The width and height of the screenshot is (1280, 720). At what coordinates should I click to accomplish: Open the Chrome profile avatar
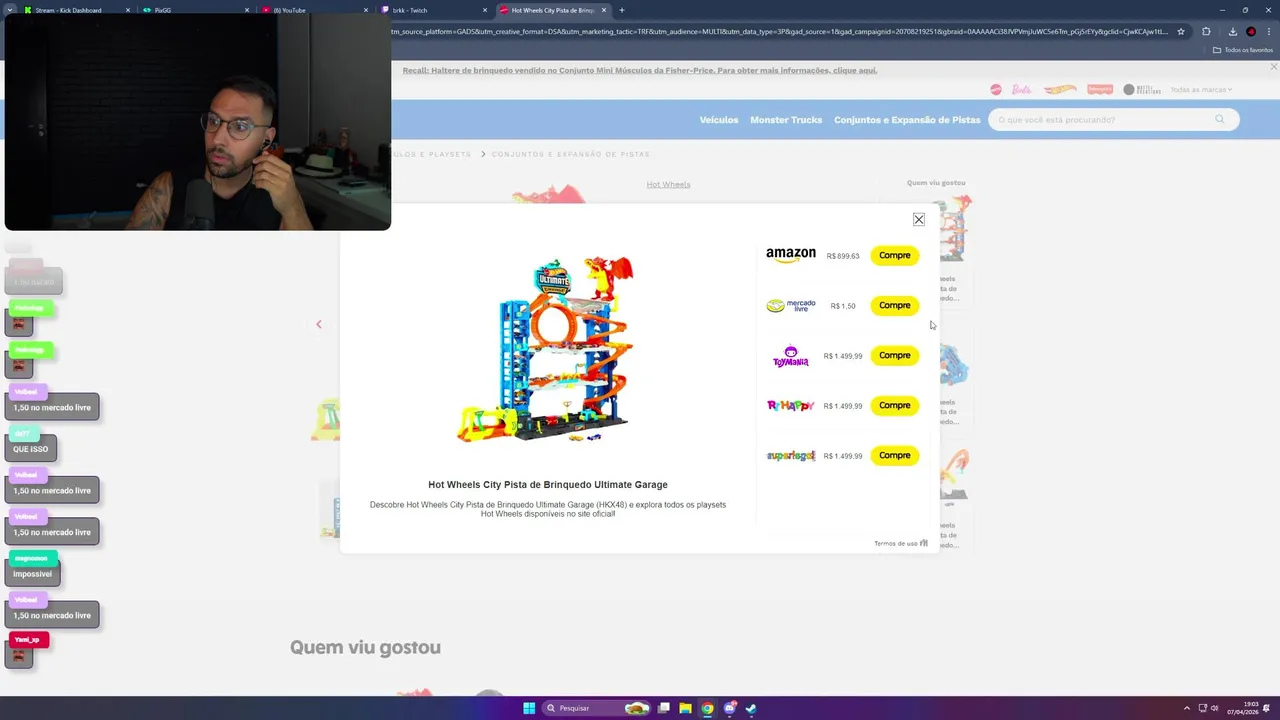[x=1251, y=31]
